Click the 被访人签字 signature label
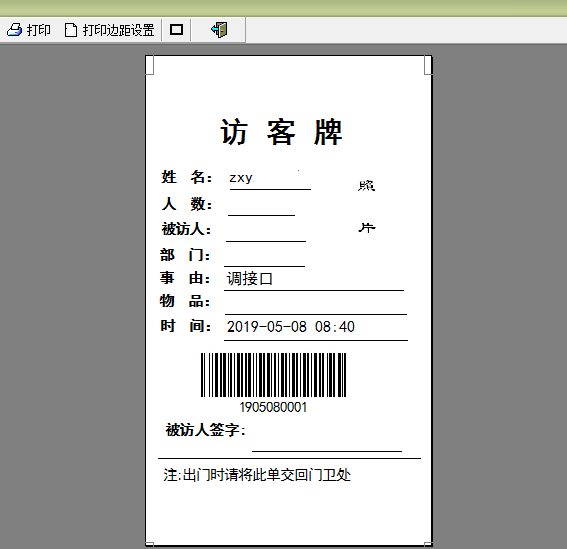The image size is (567, 549). click(205, 430)
